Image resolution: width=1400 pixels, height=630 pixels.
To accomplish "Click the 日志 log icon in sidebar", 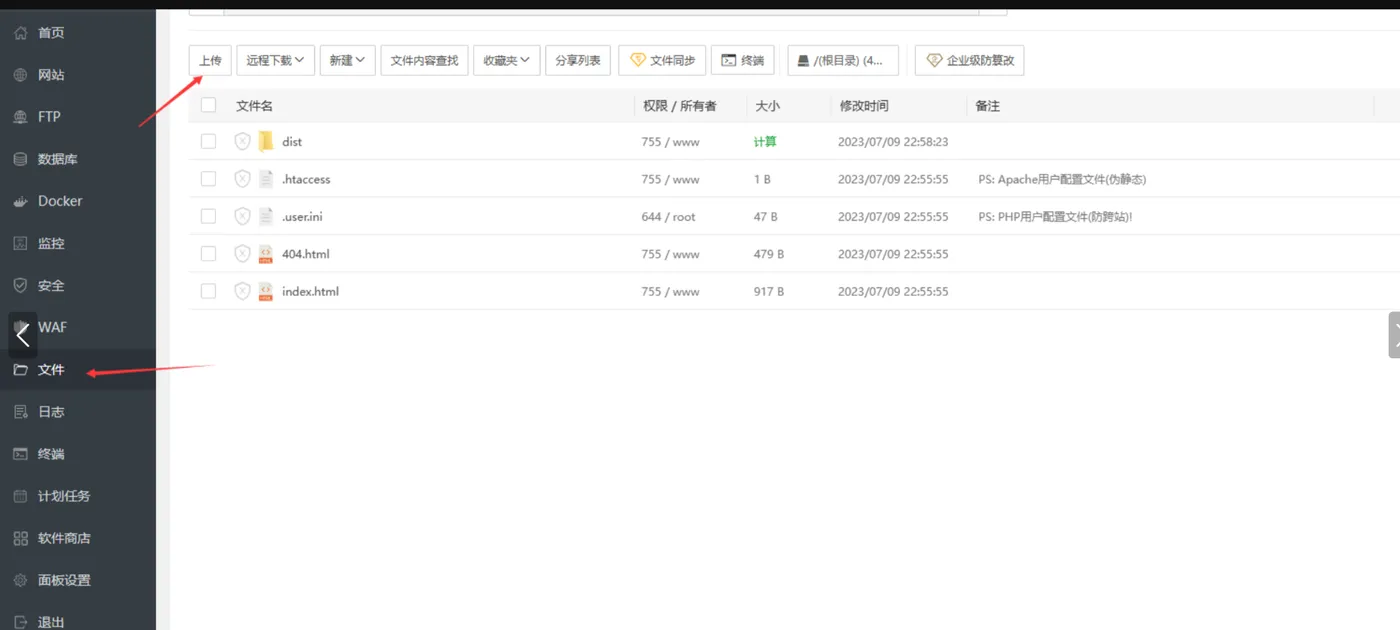I will (x=21, y=412).
